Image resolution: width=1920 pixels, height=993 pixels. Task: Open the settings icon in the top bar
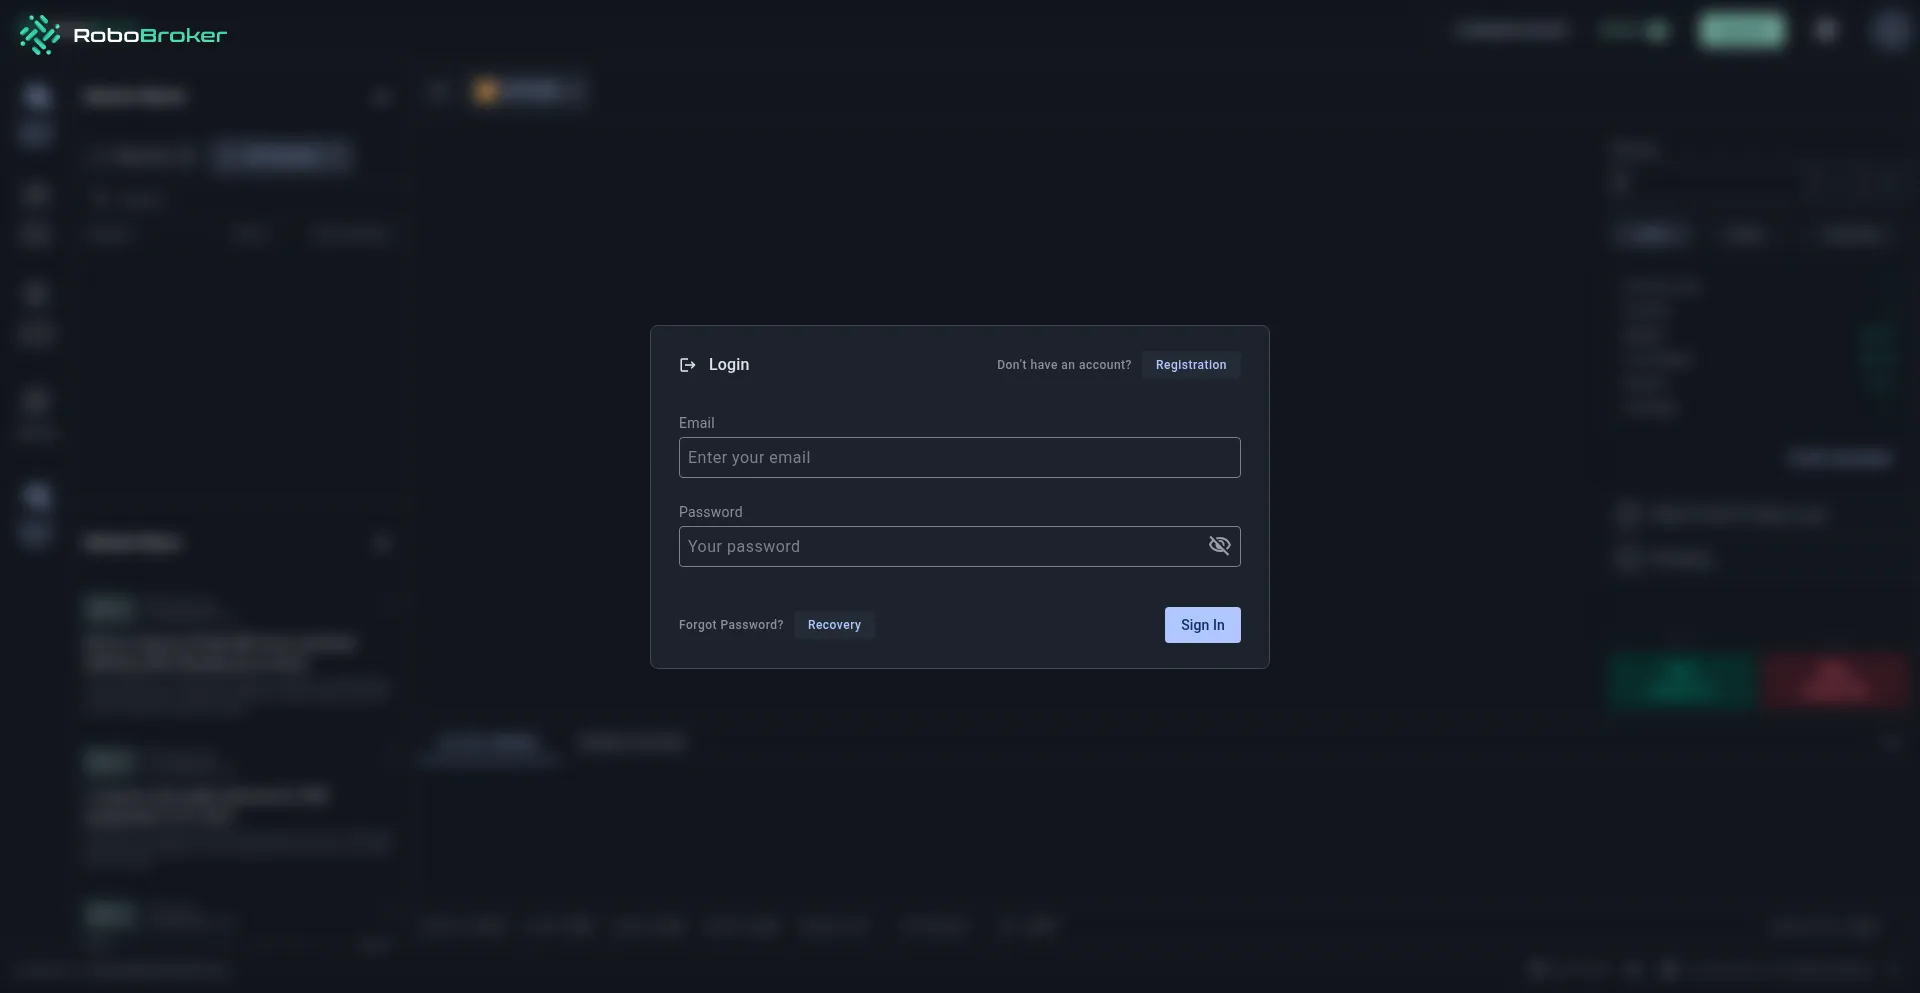(x=1827, y=30)
